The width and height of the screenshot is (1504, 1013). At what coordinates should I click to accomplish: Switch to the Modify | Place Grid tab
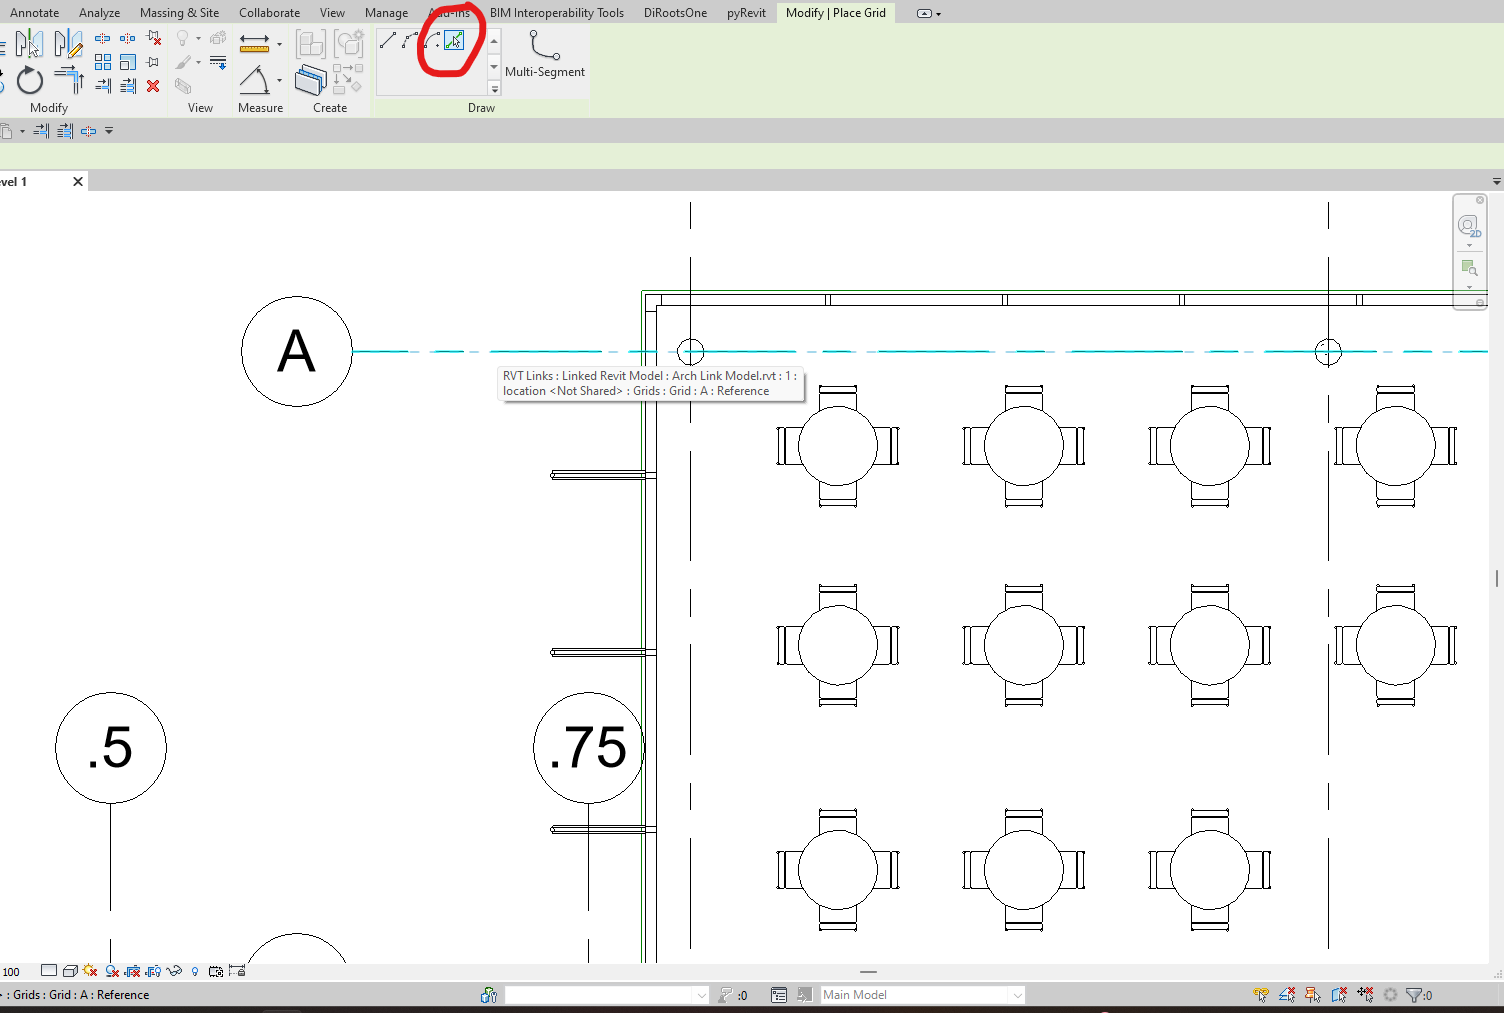click(835, 12)
